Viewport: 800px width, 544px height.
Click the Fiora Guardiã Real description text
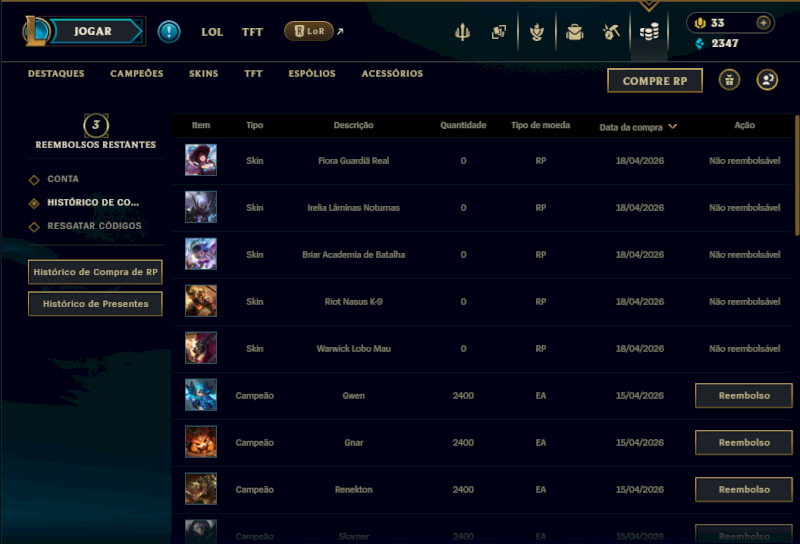(354, 161)
